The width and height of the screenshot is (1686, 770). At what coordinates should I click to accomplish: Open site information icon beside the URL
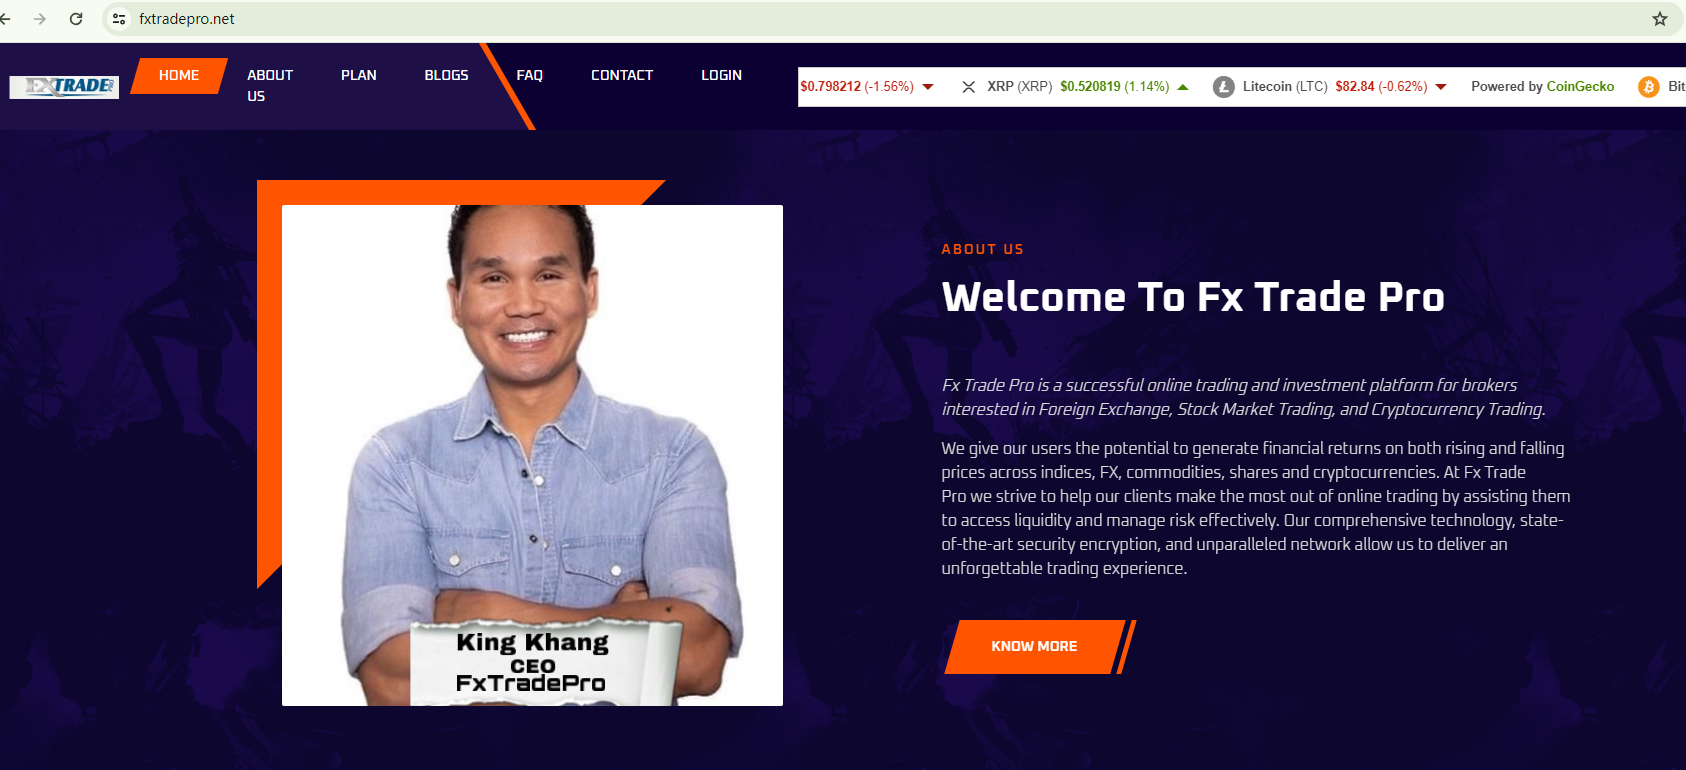(119, 19)
